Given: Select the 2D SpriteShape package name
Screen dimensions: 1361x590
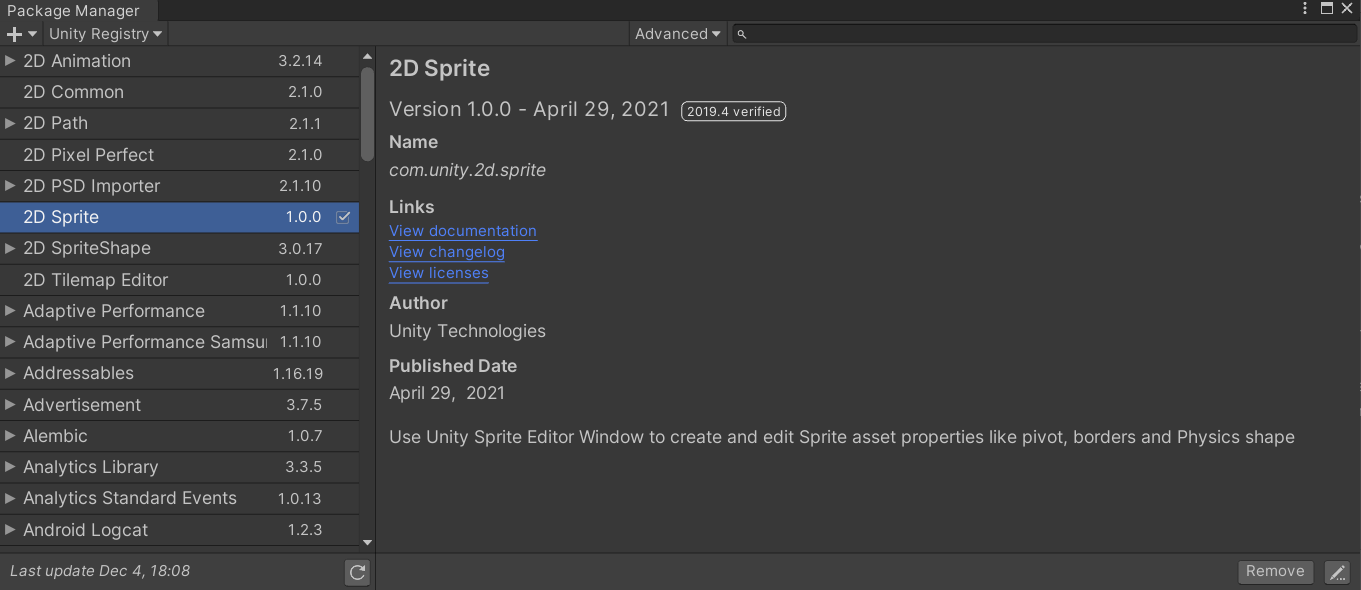Looking at the screenshot, I should pyautogui.click(x=87, y=248).
